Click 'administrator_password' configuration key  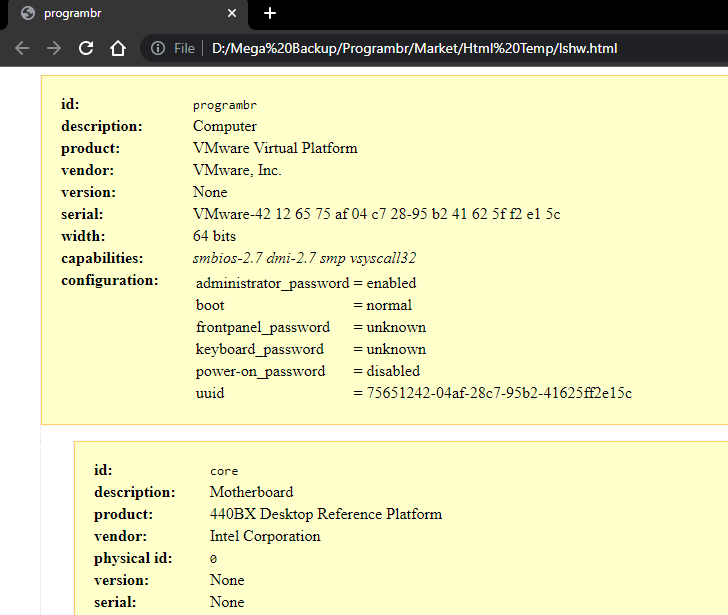click(273, 283)
